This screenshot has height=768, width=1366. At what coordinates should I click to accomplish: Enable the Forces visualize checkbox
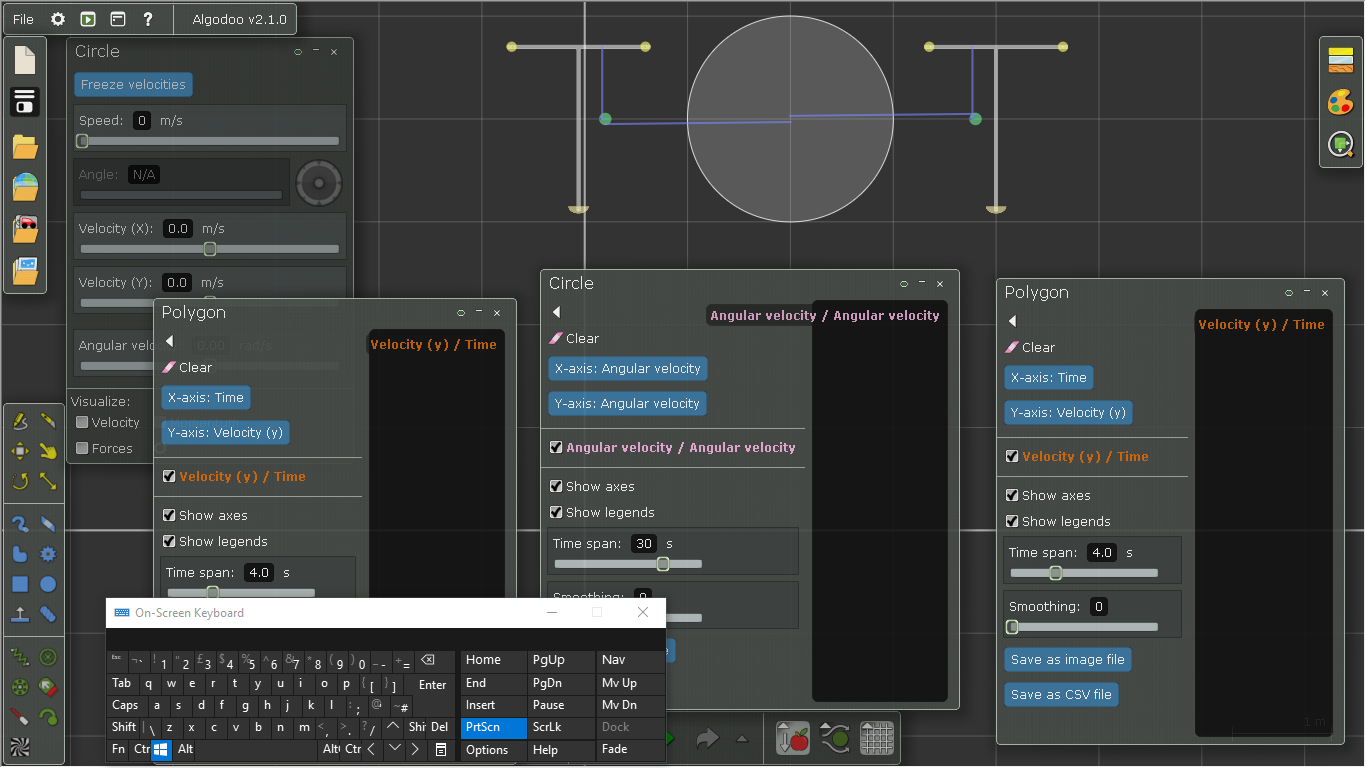(x=83, y=448)
